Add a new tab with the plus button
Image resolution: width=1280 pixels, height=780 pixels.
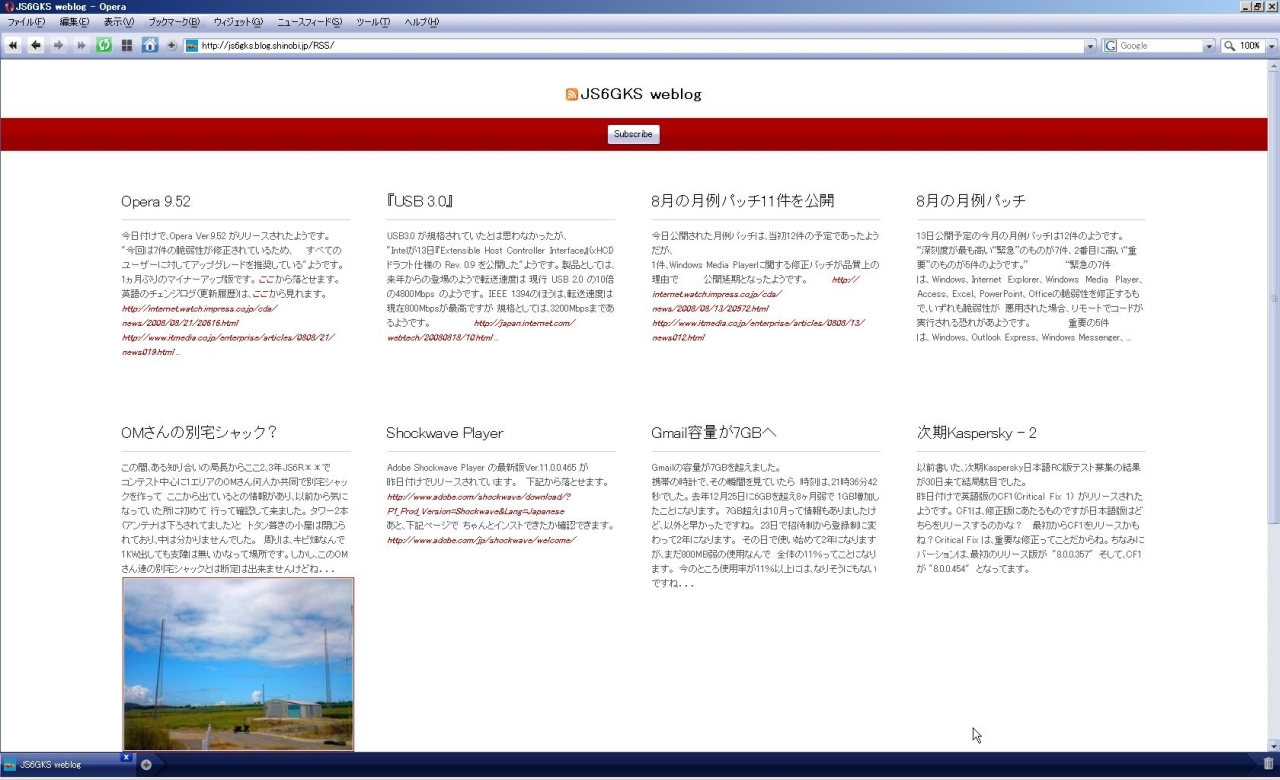(x=146, y=765)
